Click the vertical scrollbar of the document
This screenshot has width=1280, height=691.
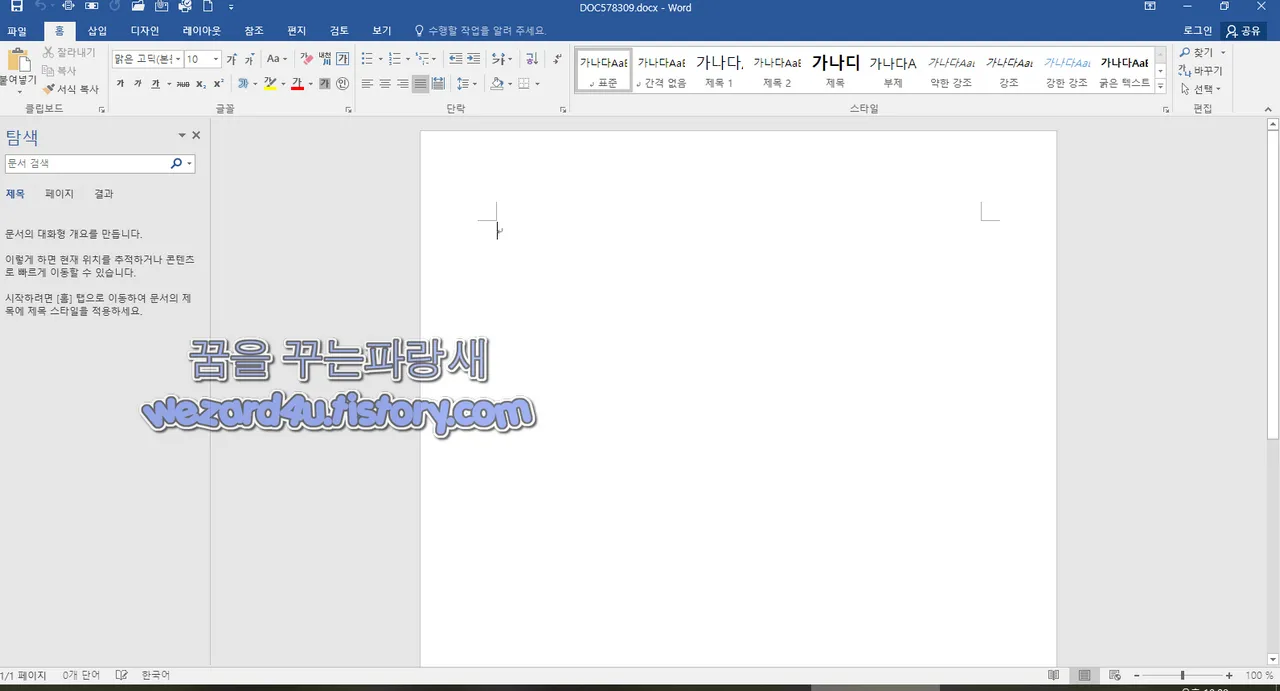tap(1273, 285)
